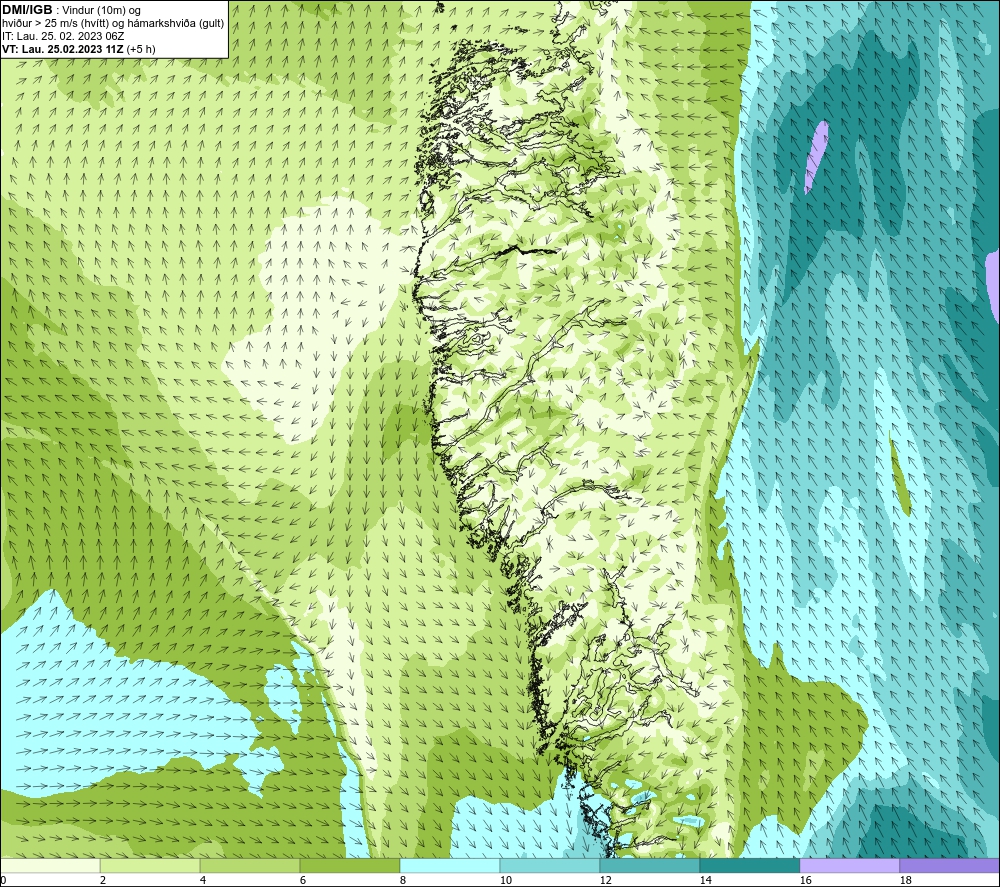Select the 14–16 m/s dark teal swatch
This screenshot has width=1000, height=887.
click(749, 865)
